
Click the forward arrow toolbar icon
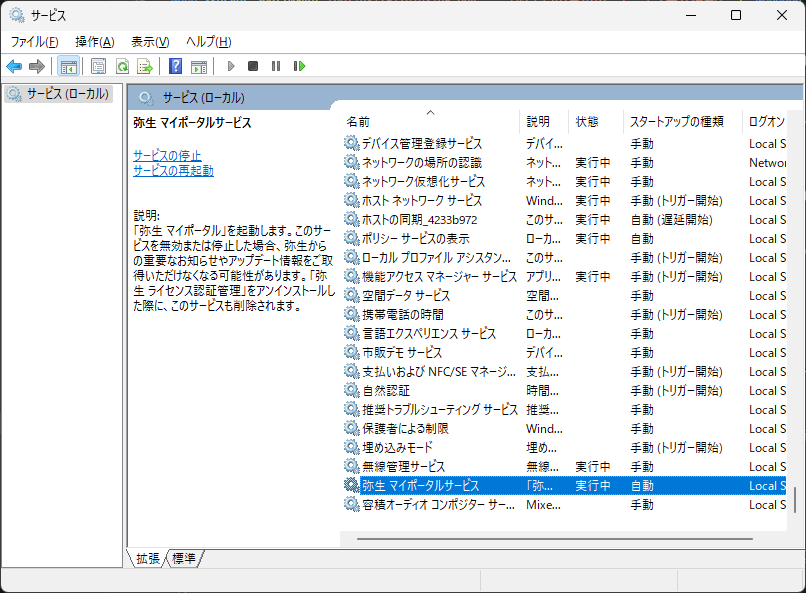pyautogui.click(x=37, y=66)
